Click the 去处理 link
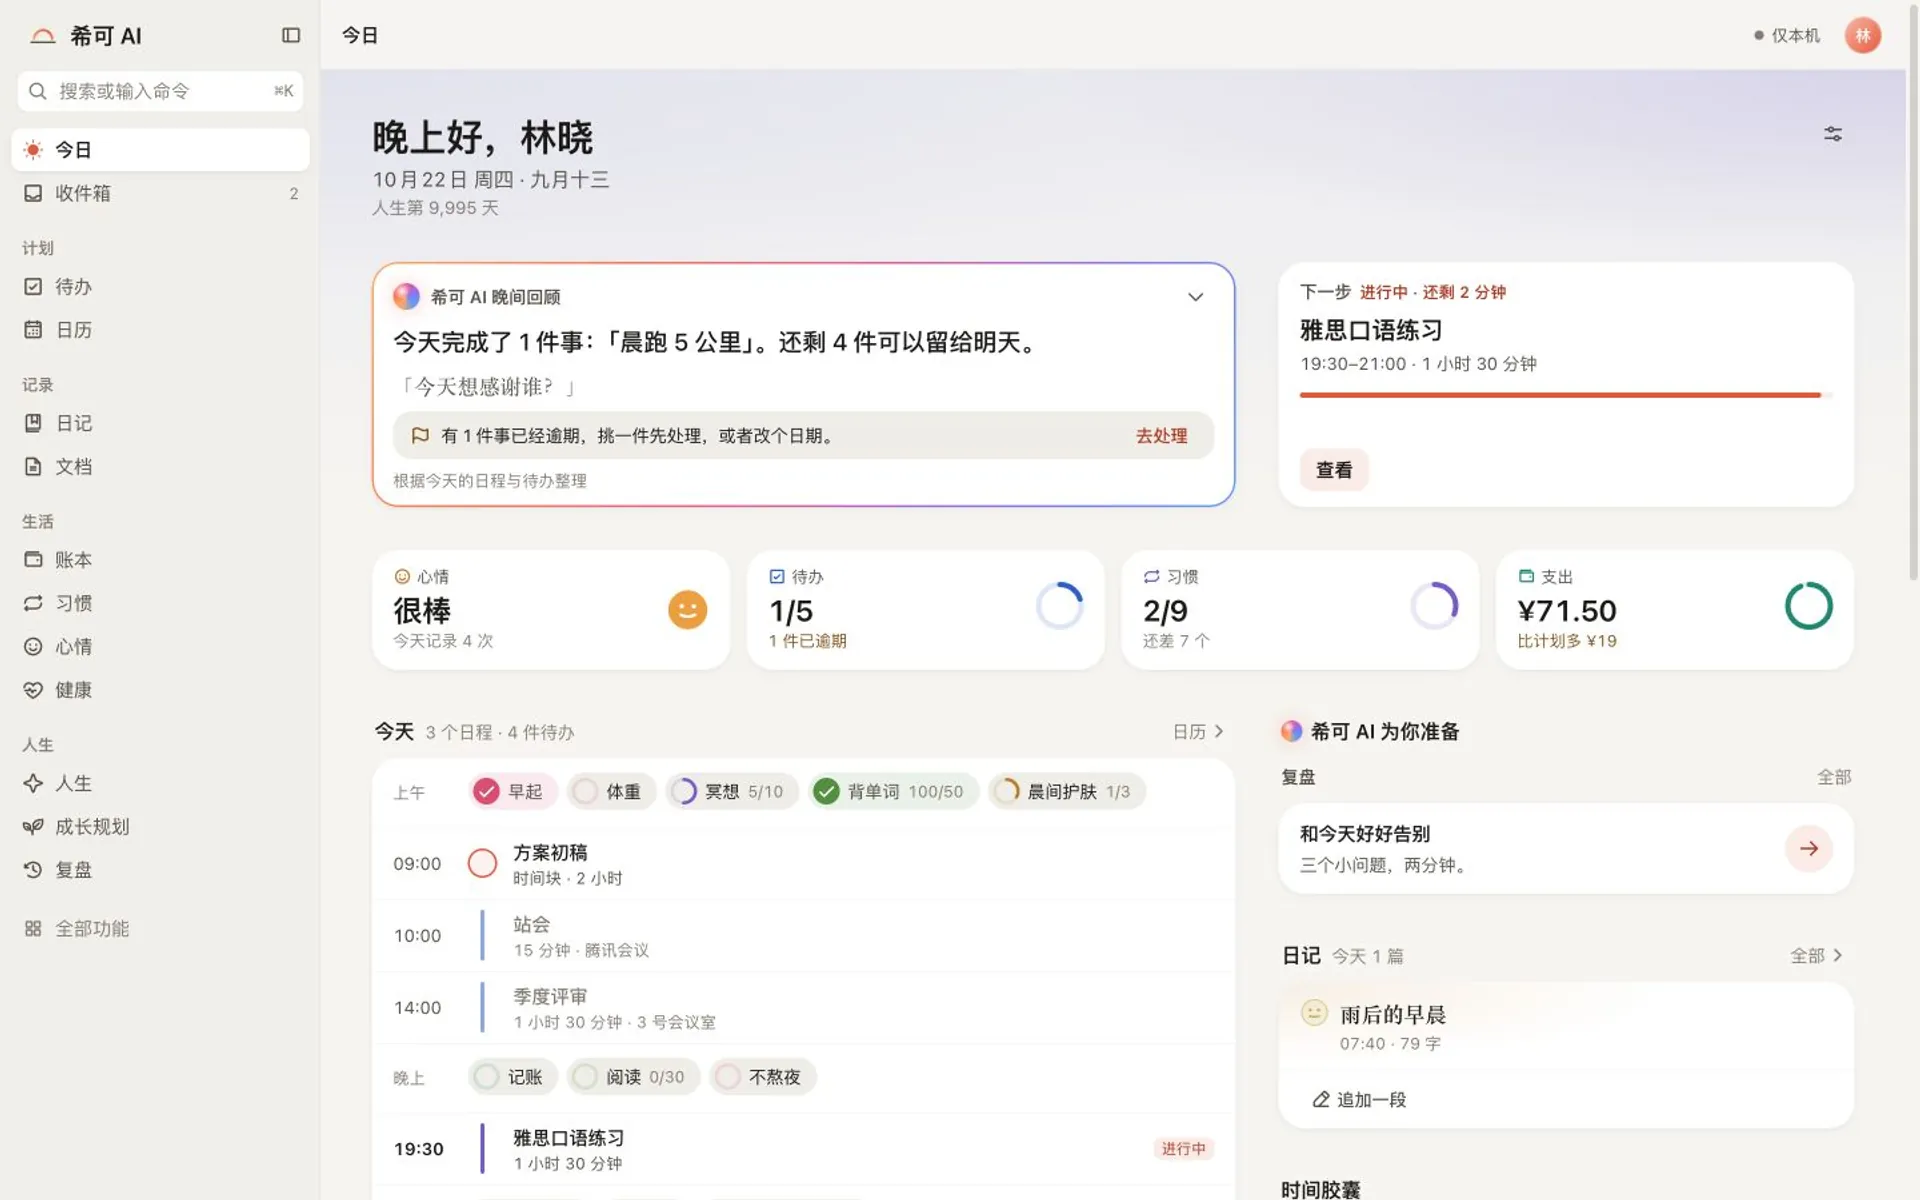This screenshot has height=1200, width=1920. [1161, 436]
